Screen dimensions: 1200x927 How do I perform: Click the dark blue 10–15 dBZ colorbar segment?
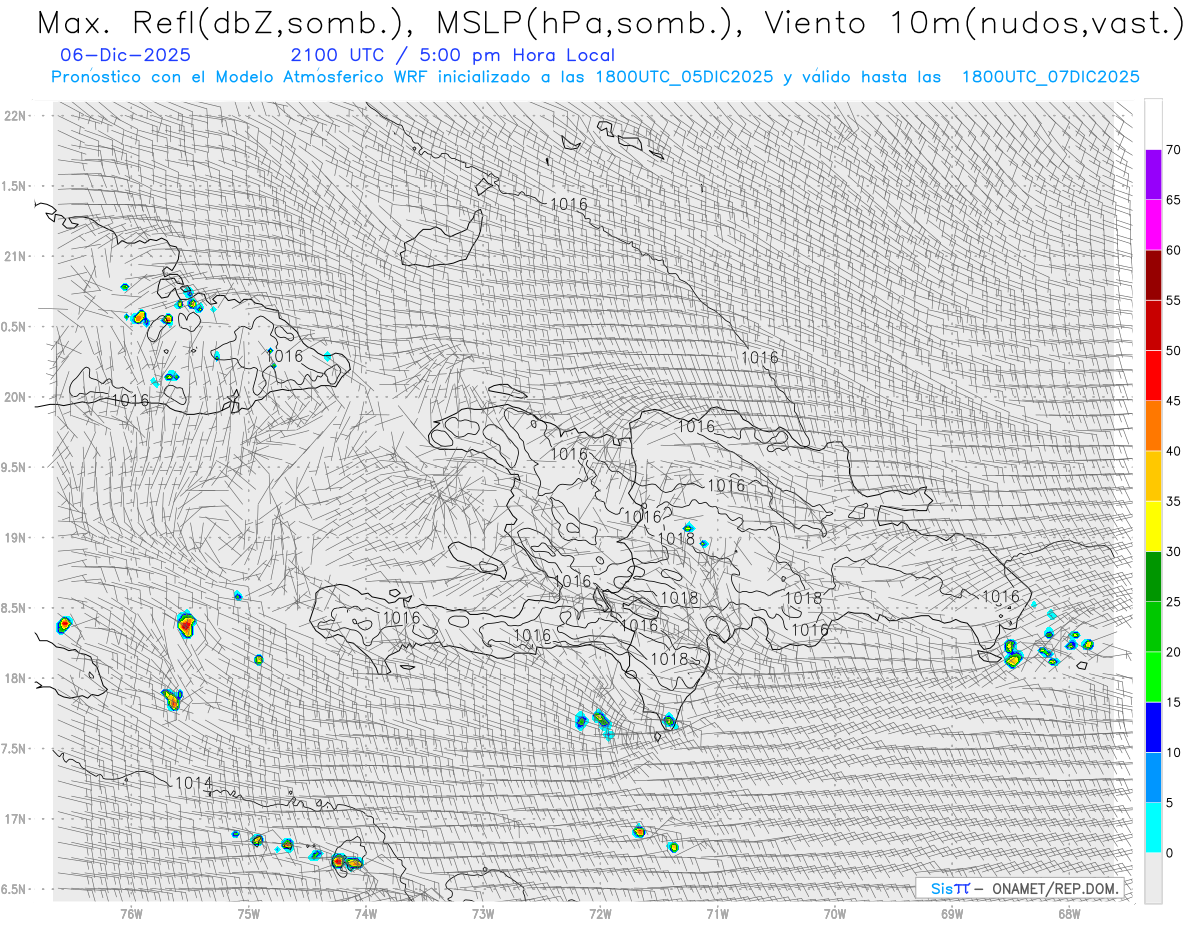coord(1153,727)
